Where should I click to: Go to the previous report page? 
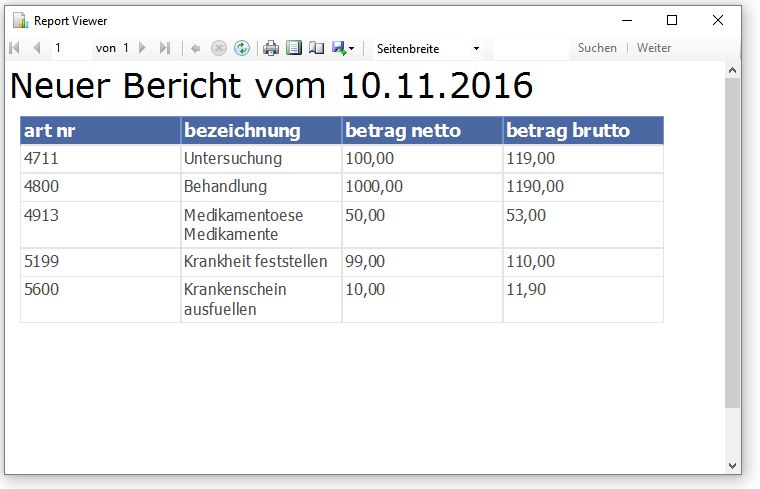point(37,48)
